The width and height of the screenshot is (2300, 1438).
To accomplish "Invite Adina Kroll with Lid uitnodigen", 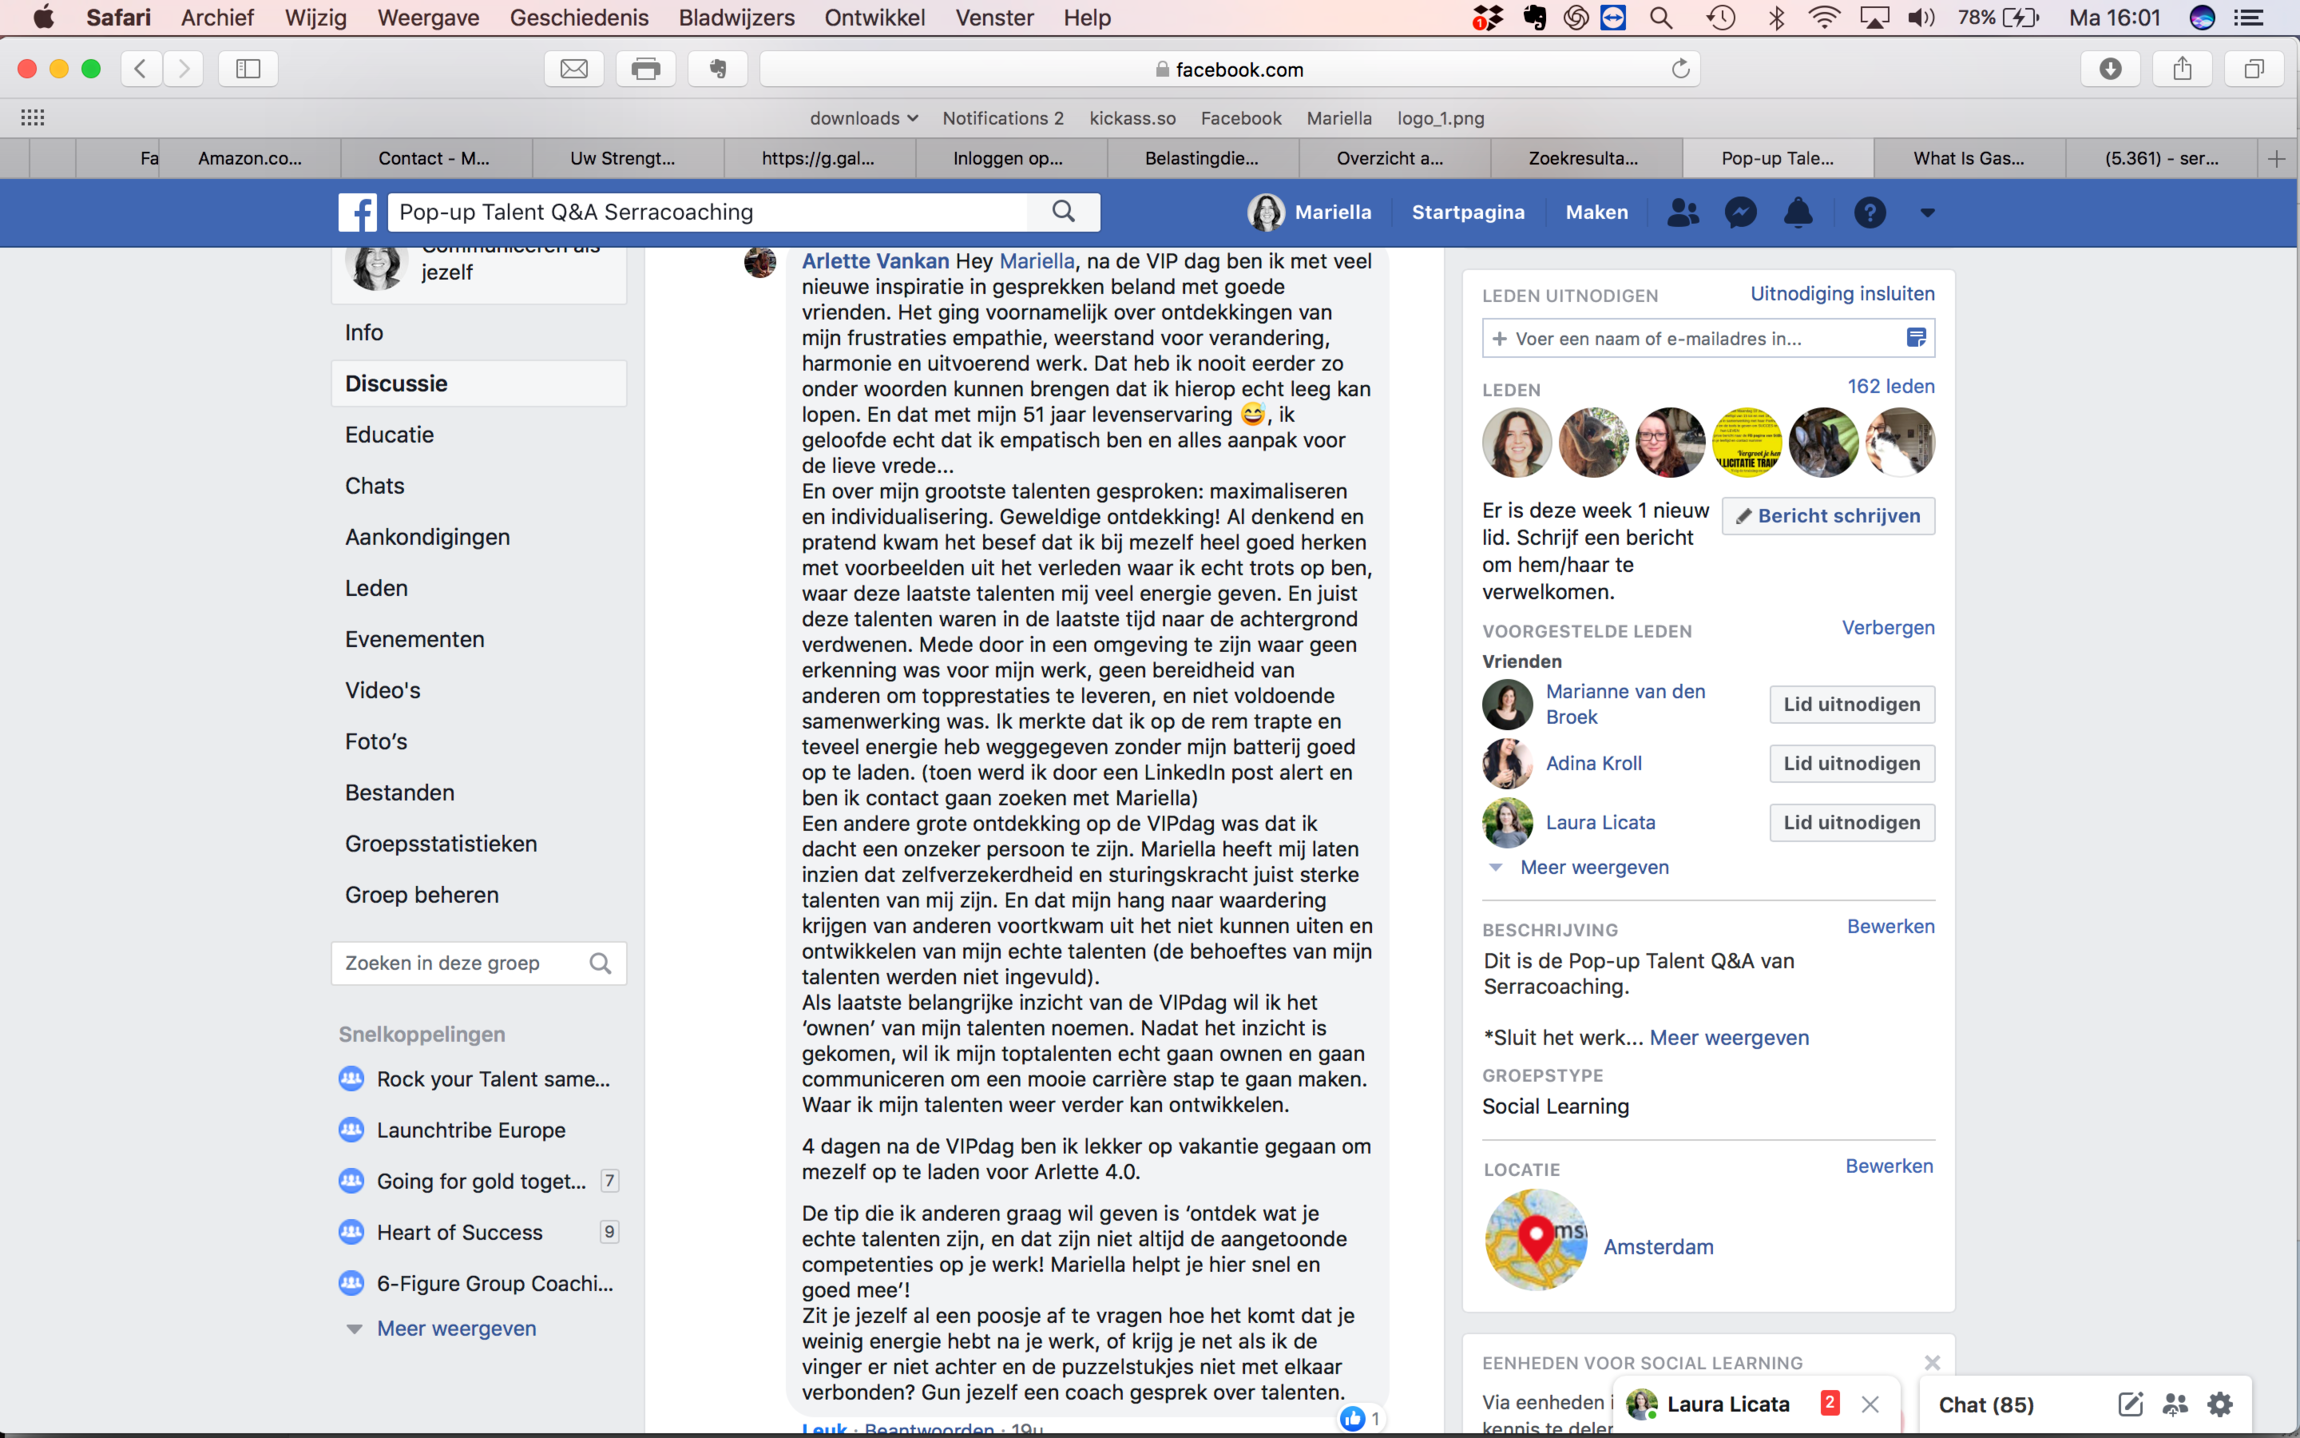I will [1851, 763].
